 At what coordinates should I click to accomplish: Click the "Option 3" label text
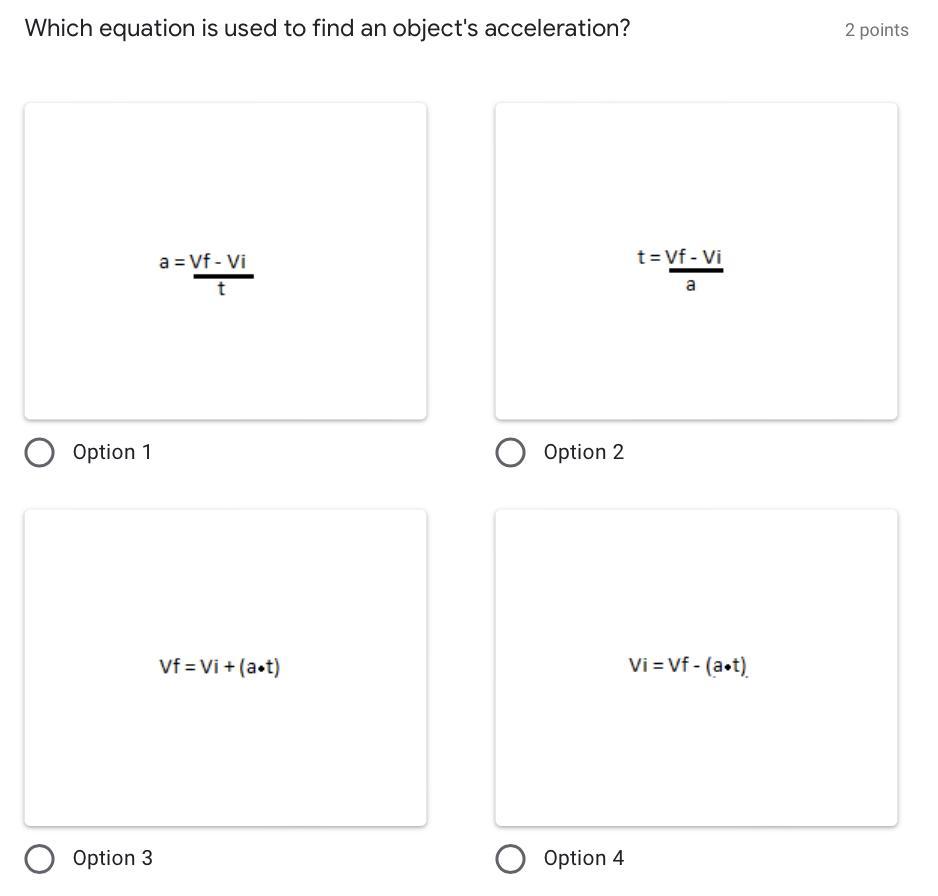point(112,858)
